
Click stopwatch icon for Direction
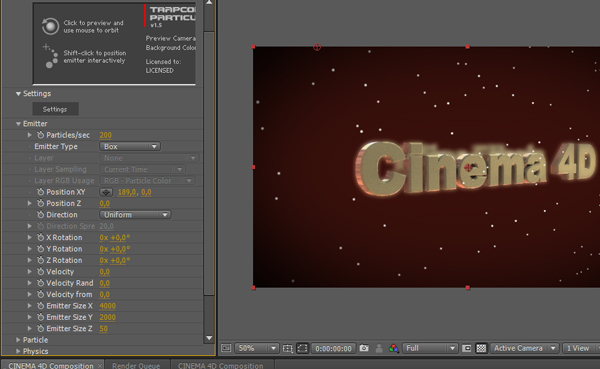point(41,215)
